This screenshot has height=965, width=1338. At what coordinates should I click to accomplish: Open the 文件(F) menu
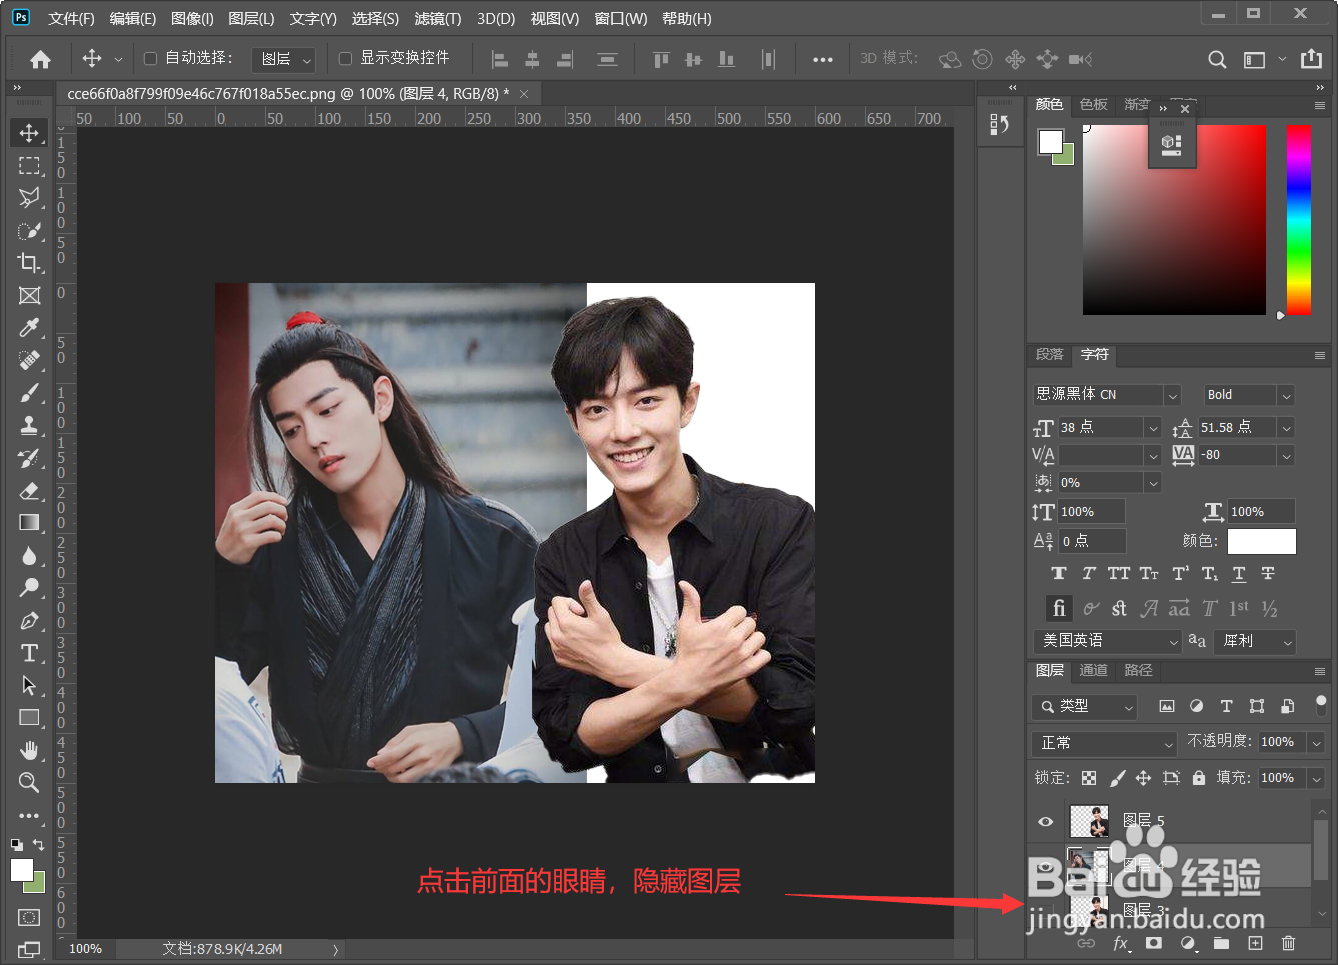(x=71, y=19)
